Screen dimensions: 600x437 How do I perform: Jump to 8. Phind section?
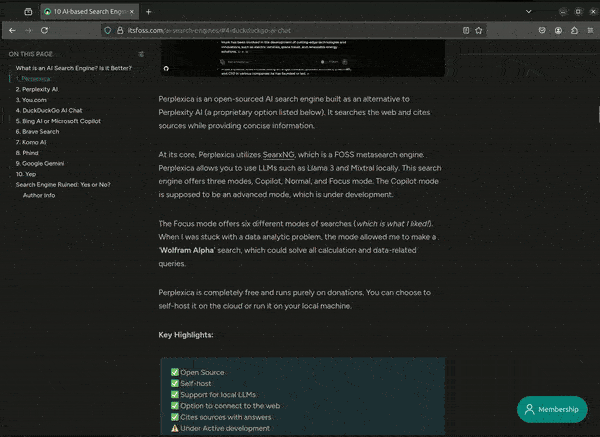point(27,153)
